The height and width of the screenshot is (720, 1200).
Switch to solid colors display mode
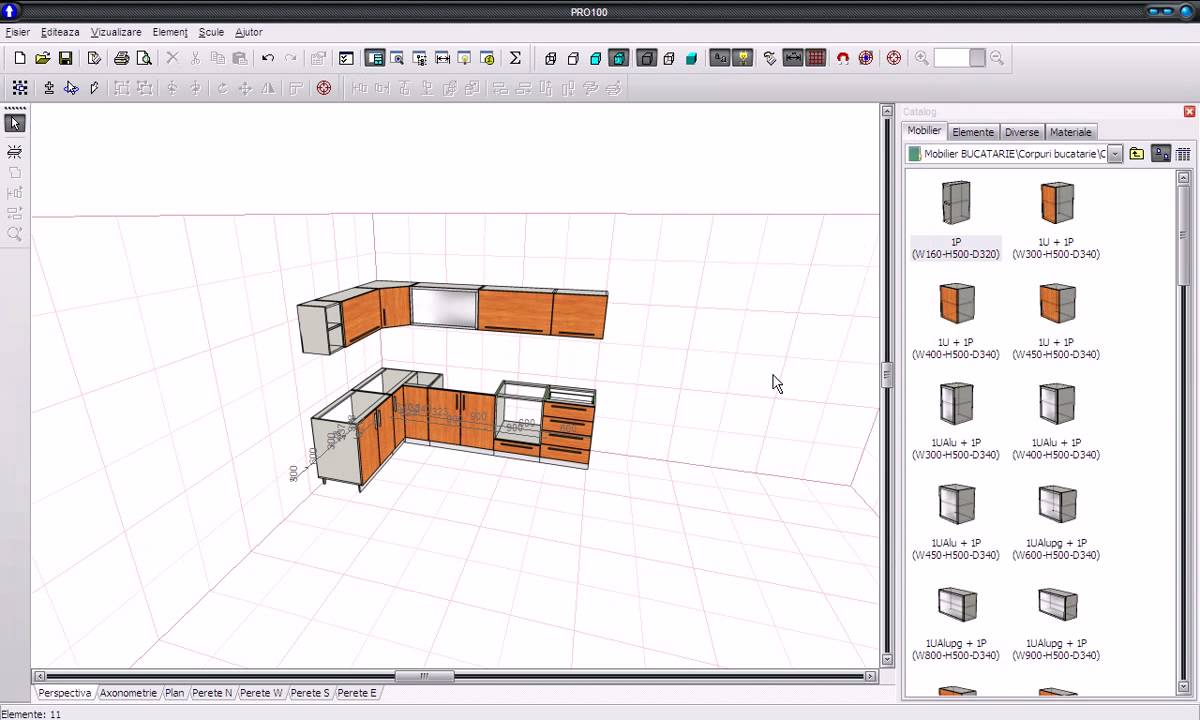click(596, 58)
